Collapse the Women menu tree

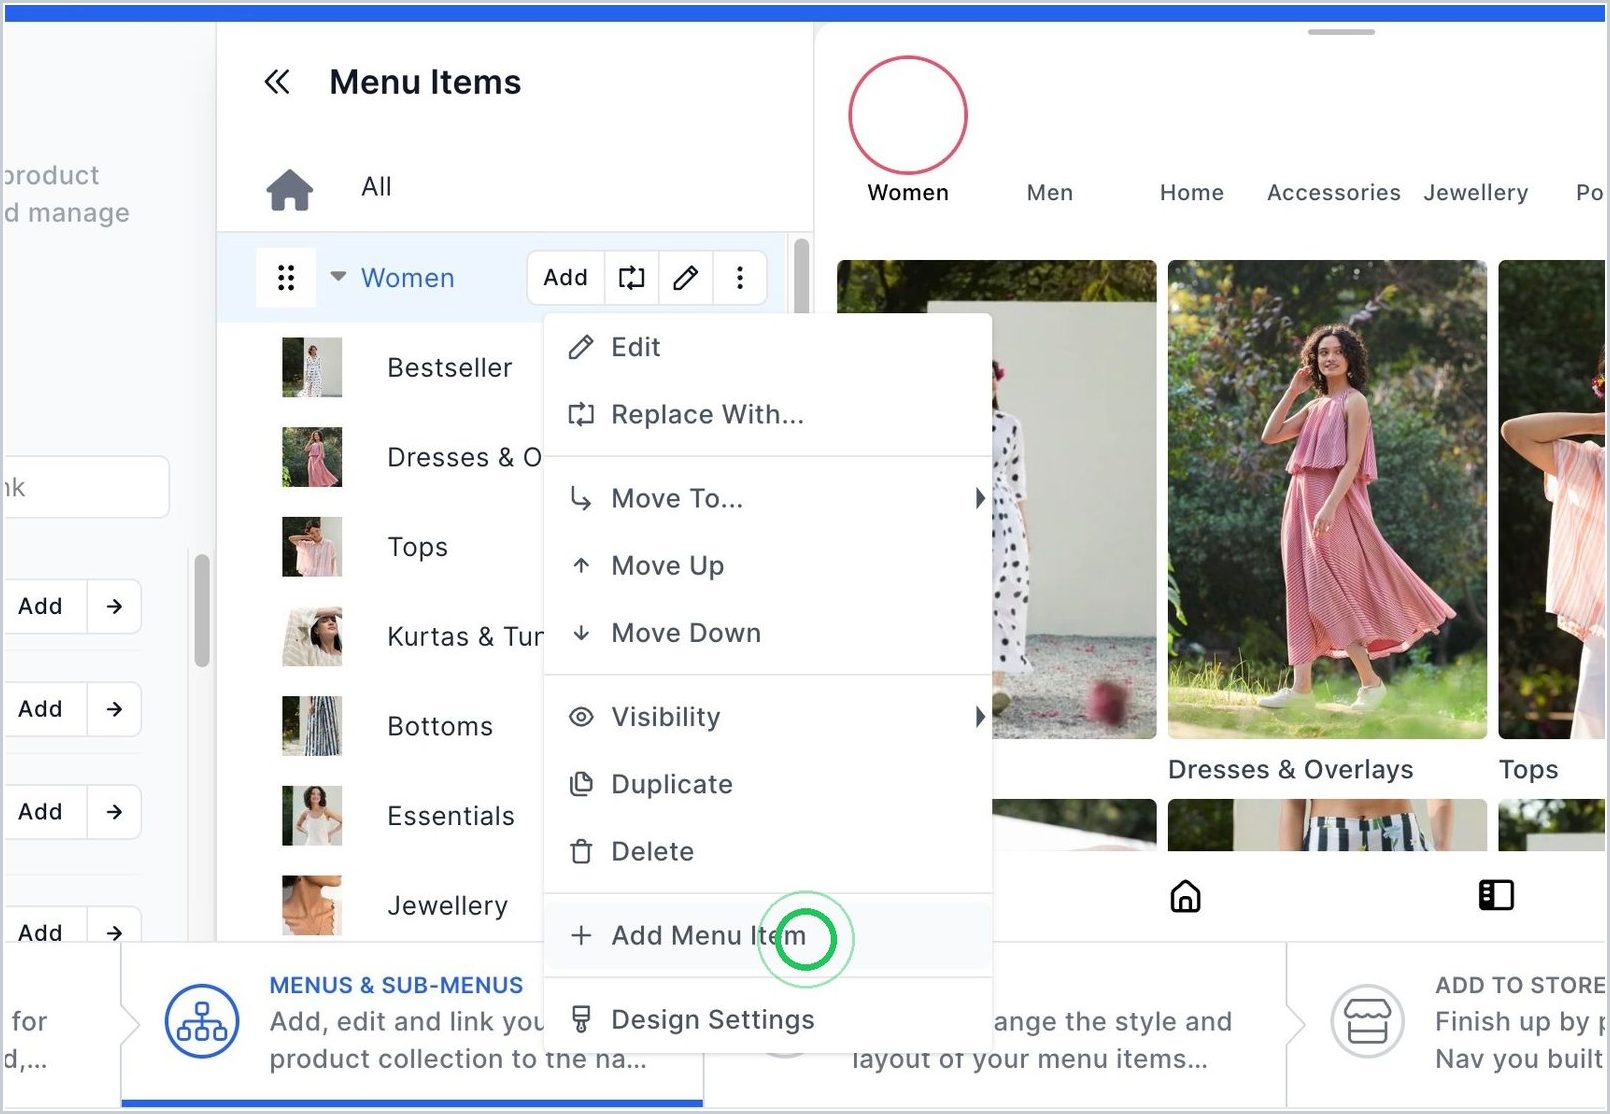pyautogui.click(x=338, y=276)
